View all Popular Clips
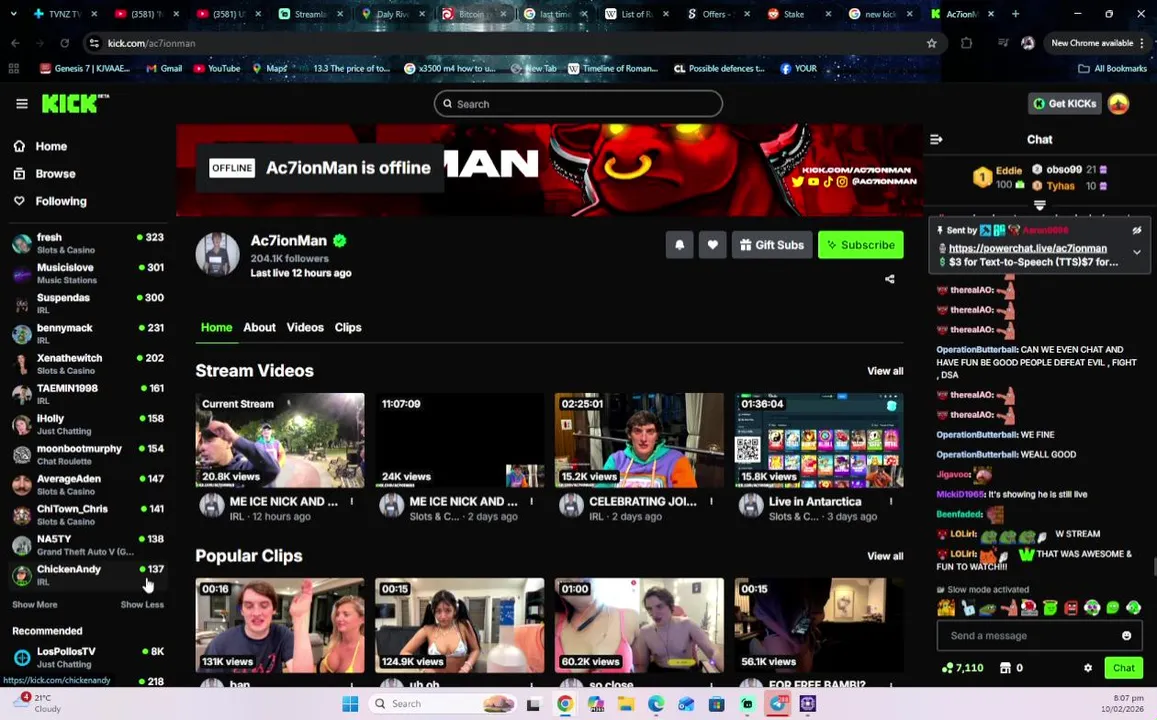Screen dimensions: 1157x720 point(885,556)
